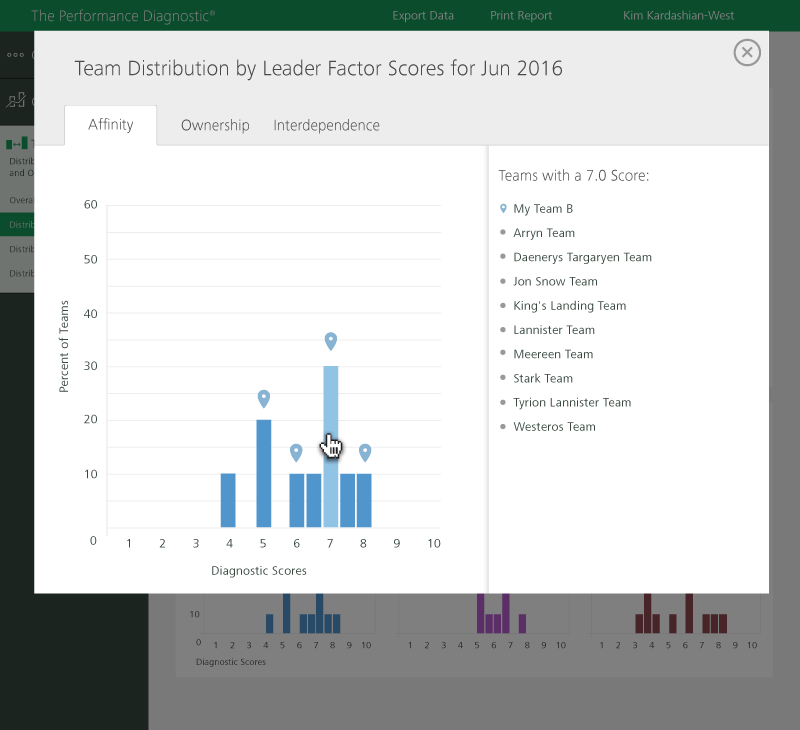Click 'Daenerys Targaryen Team' entry
800x730 pixels.
pyautogui.click(x=582, y=257)
